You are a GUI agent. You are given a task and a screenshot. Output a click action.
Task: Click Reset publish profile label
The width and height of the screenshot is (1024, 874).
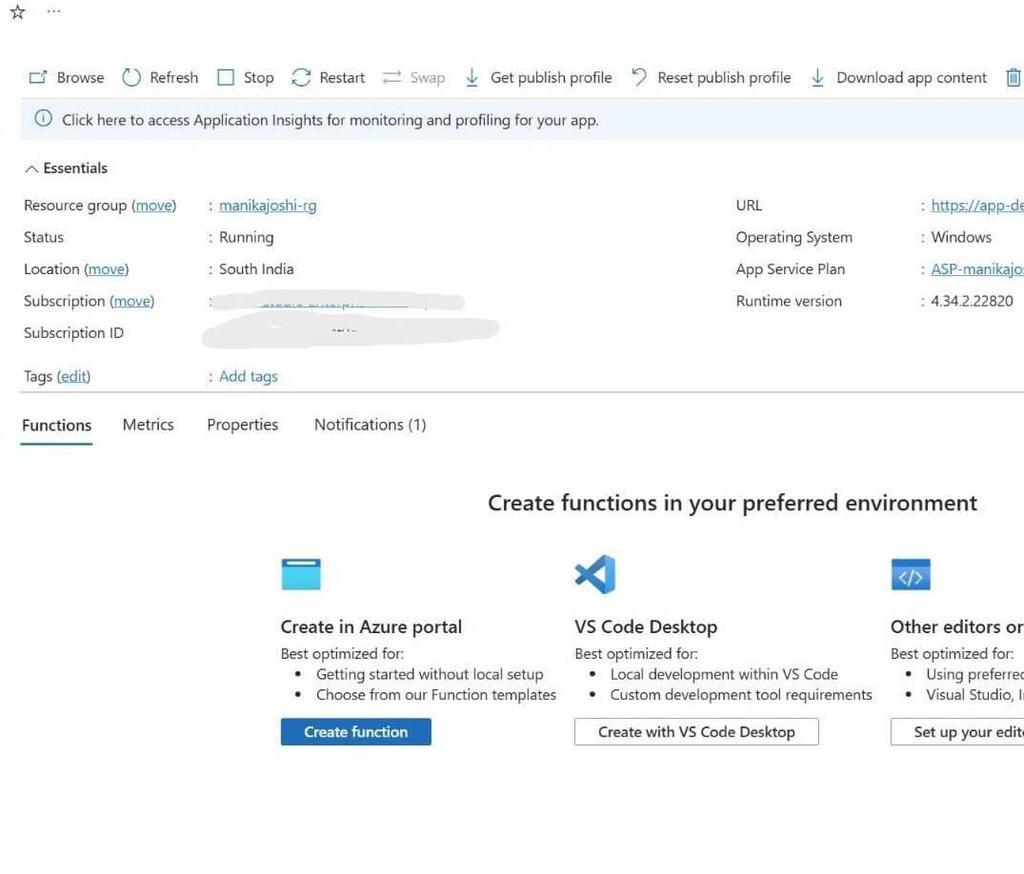pos(724,78)
